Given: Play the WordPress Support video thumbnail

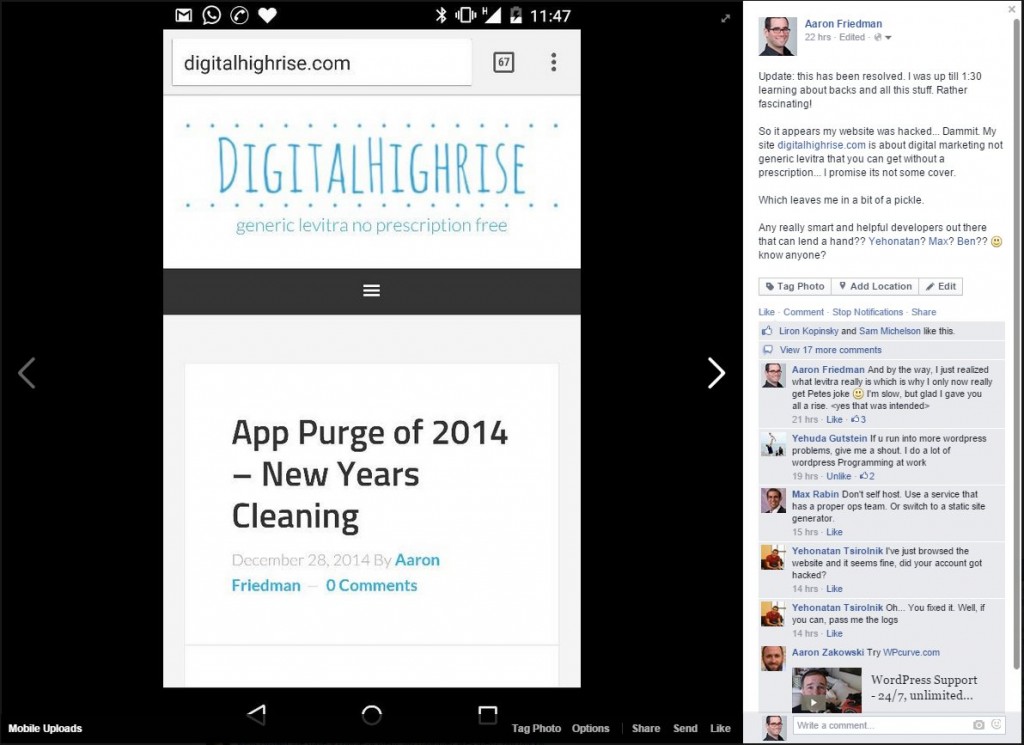Looking at the screenshot, I should [x=826, y=690].
